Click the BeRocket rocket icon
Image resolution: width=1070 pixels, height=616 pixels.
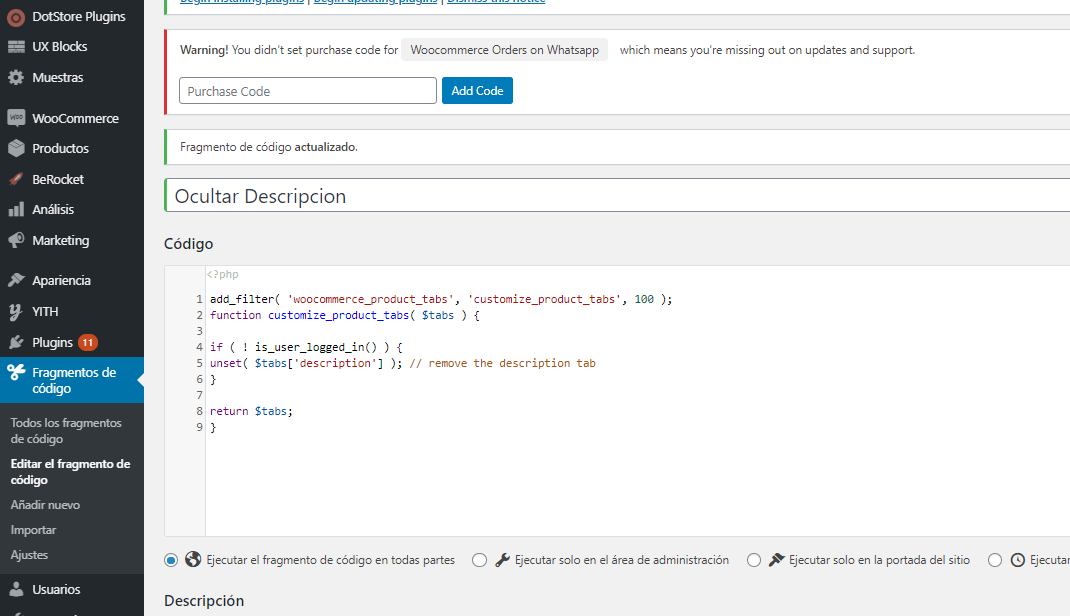coord(16,179)
